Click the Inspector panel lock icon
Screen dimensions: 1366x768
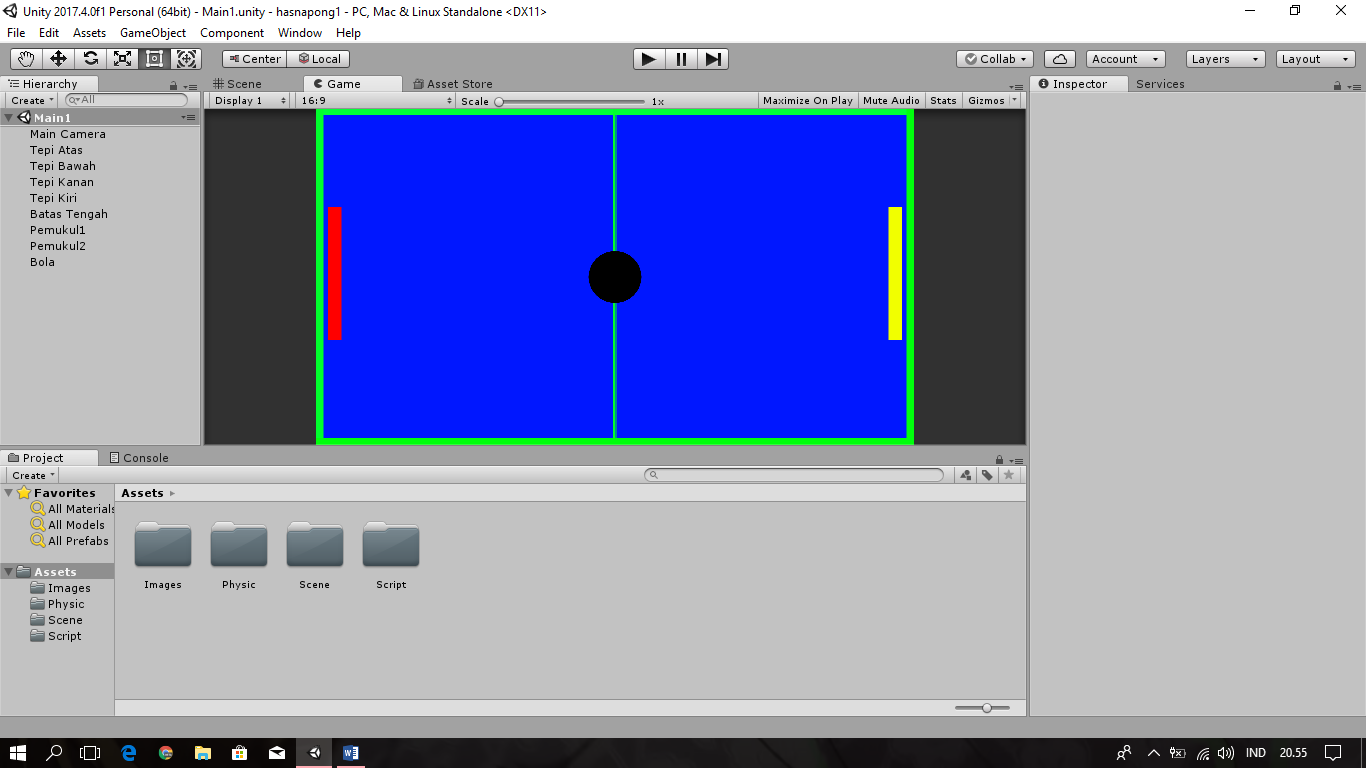click(x=1338, y=86)
